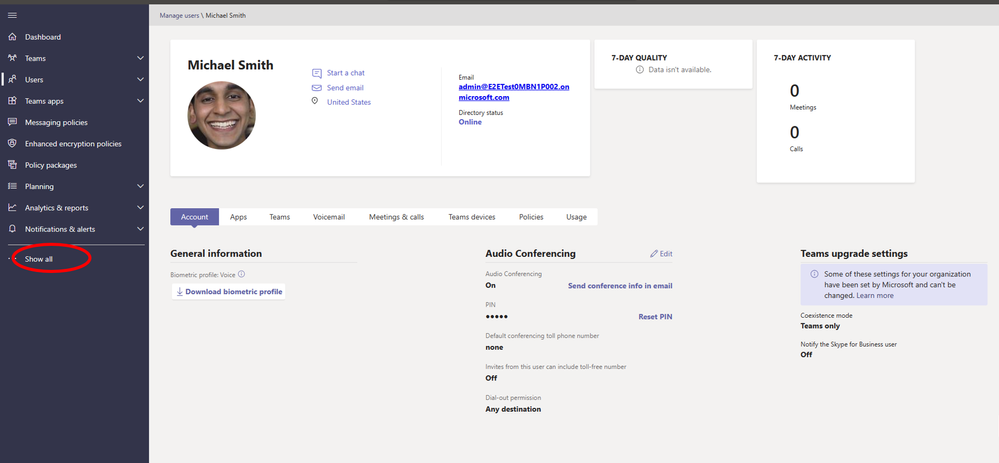
Task: Expand the Teams sidebar section chevron
Action: point(141,58)
